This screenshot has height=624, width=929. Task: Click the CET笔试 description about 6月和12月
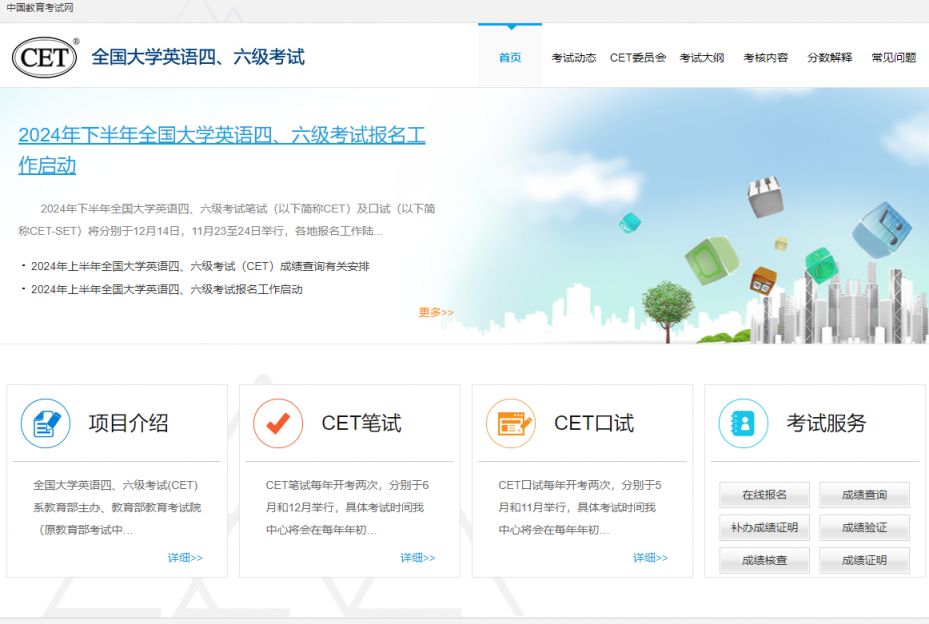(347, 507)
